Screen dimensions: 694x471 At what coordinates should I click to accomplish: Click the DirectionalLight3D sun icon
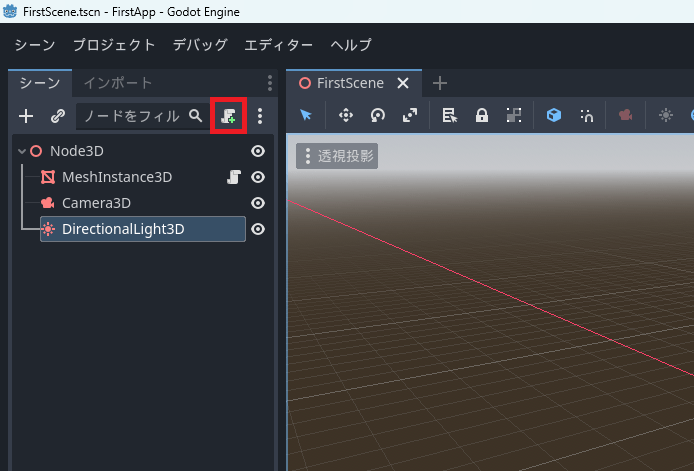(48, 229)
